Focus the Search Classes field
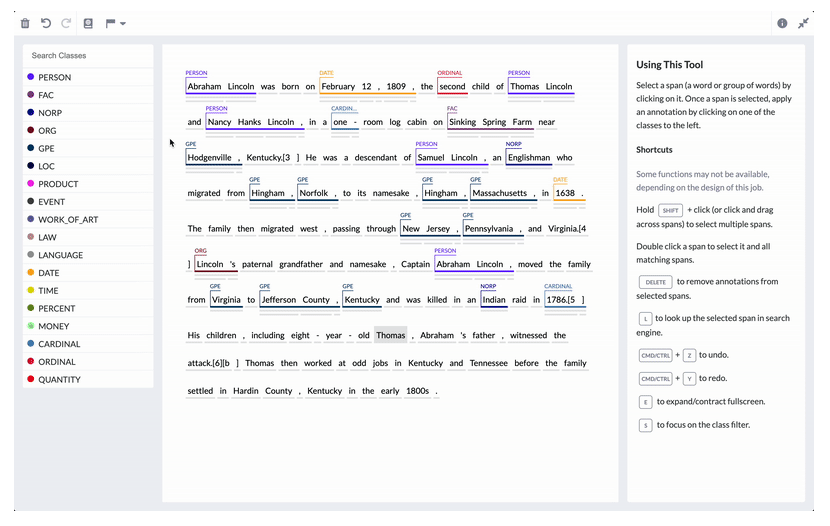The image size is (830, 526). point(89,56)
